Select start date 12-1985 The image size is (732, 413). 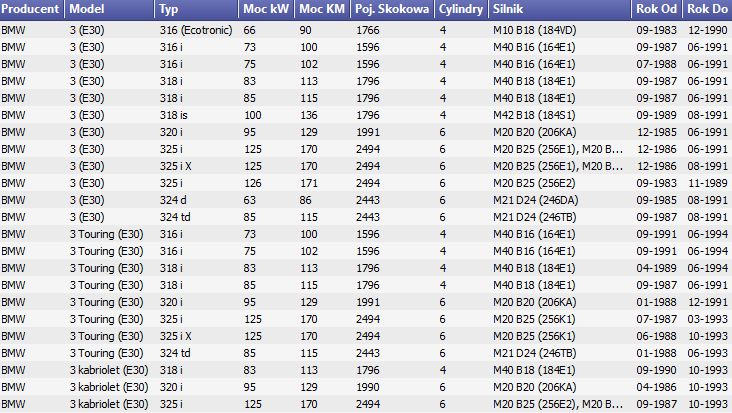point(656,132)
